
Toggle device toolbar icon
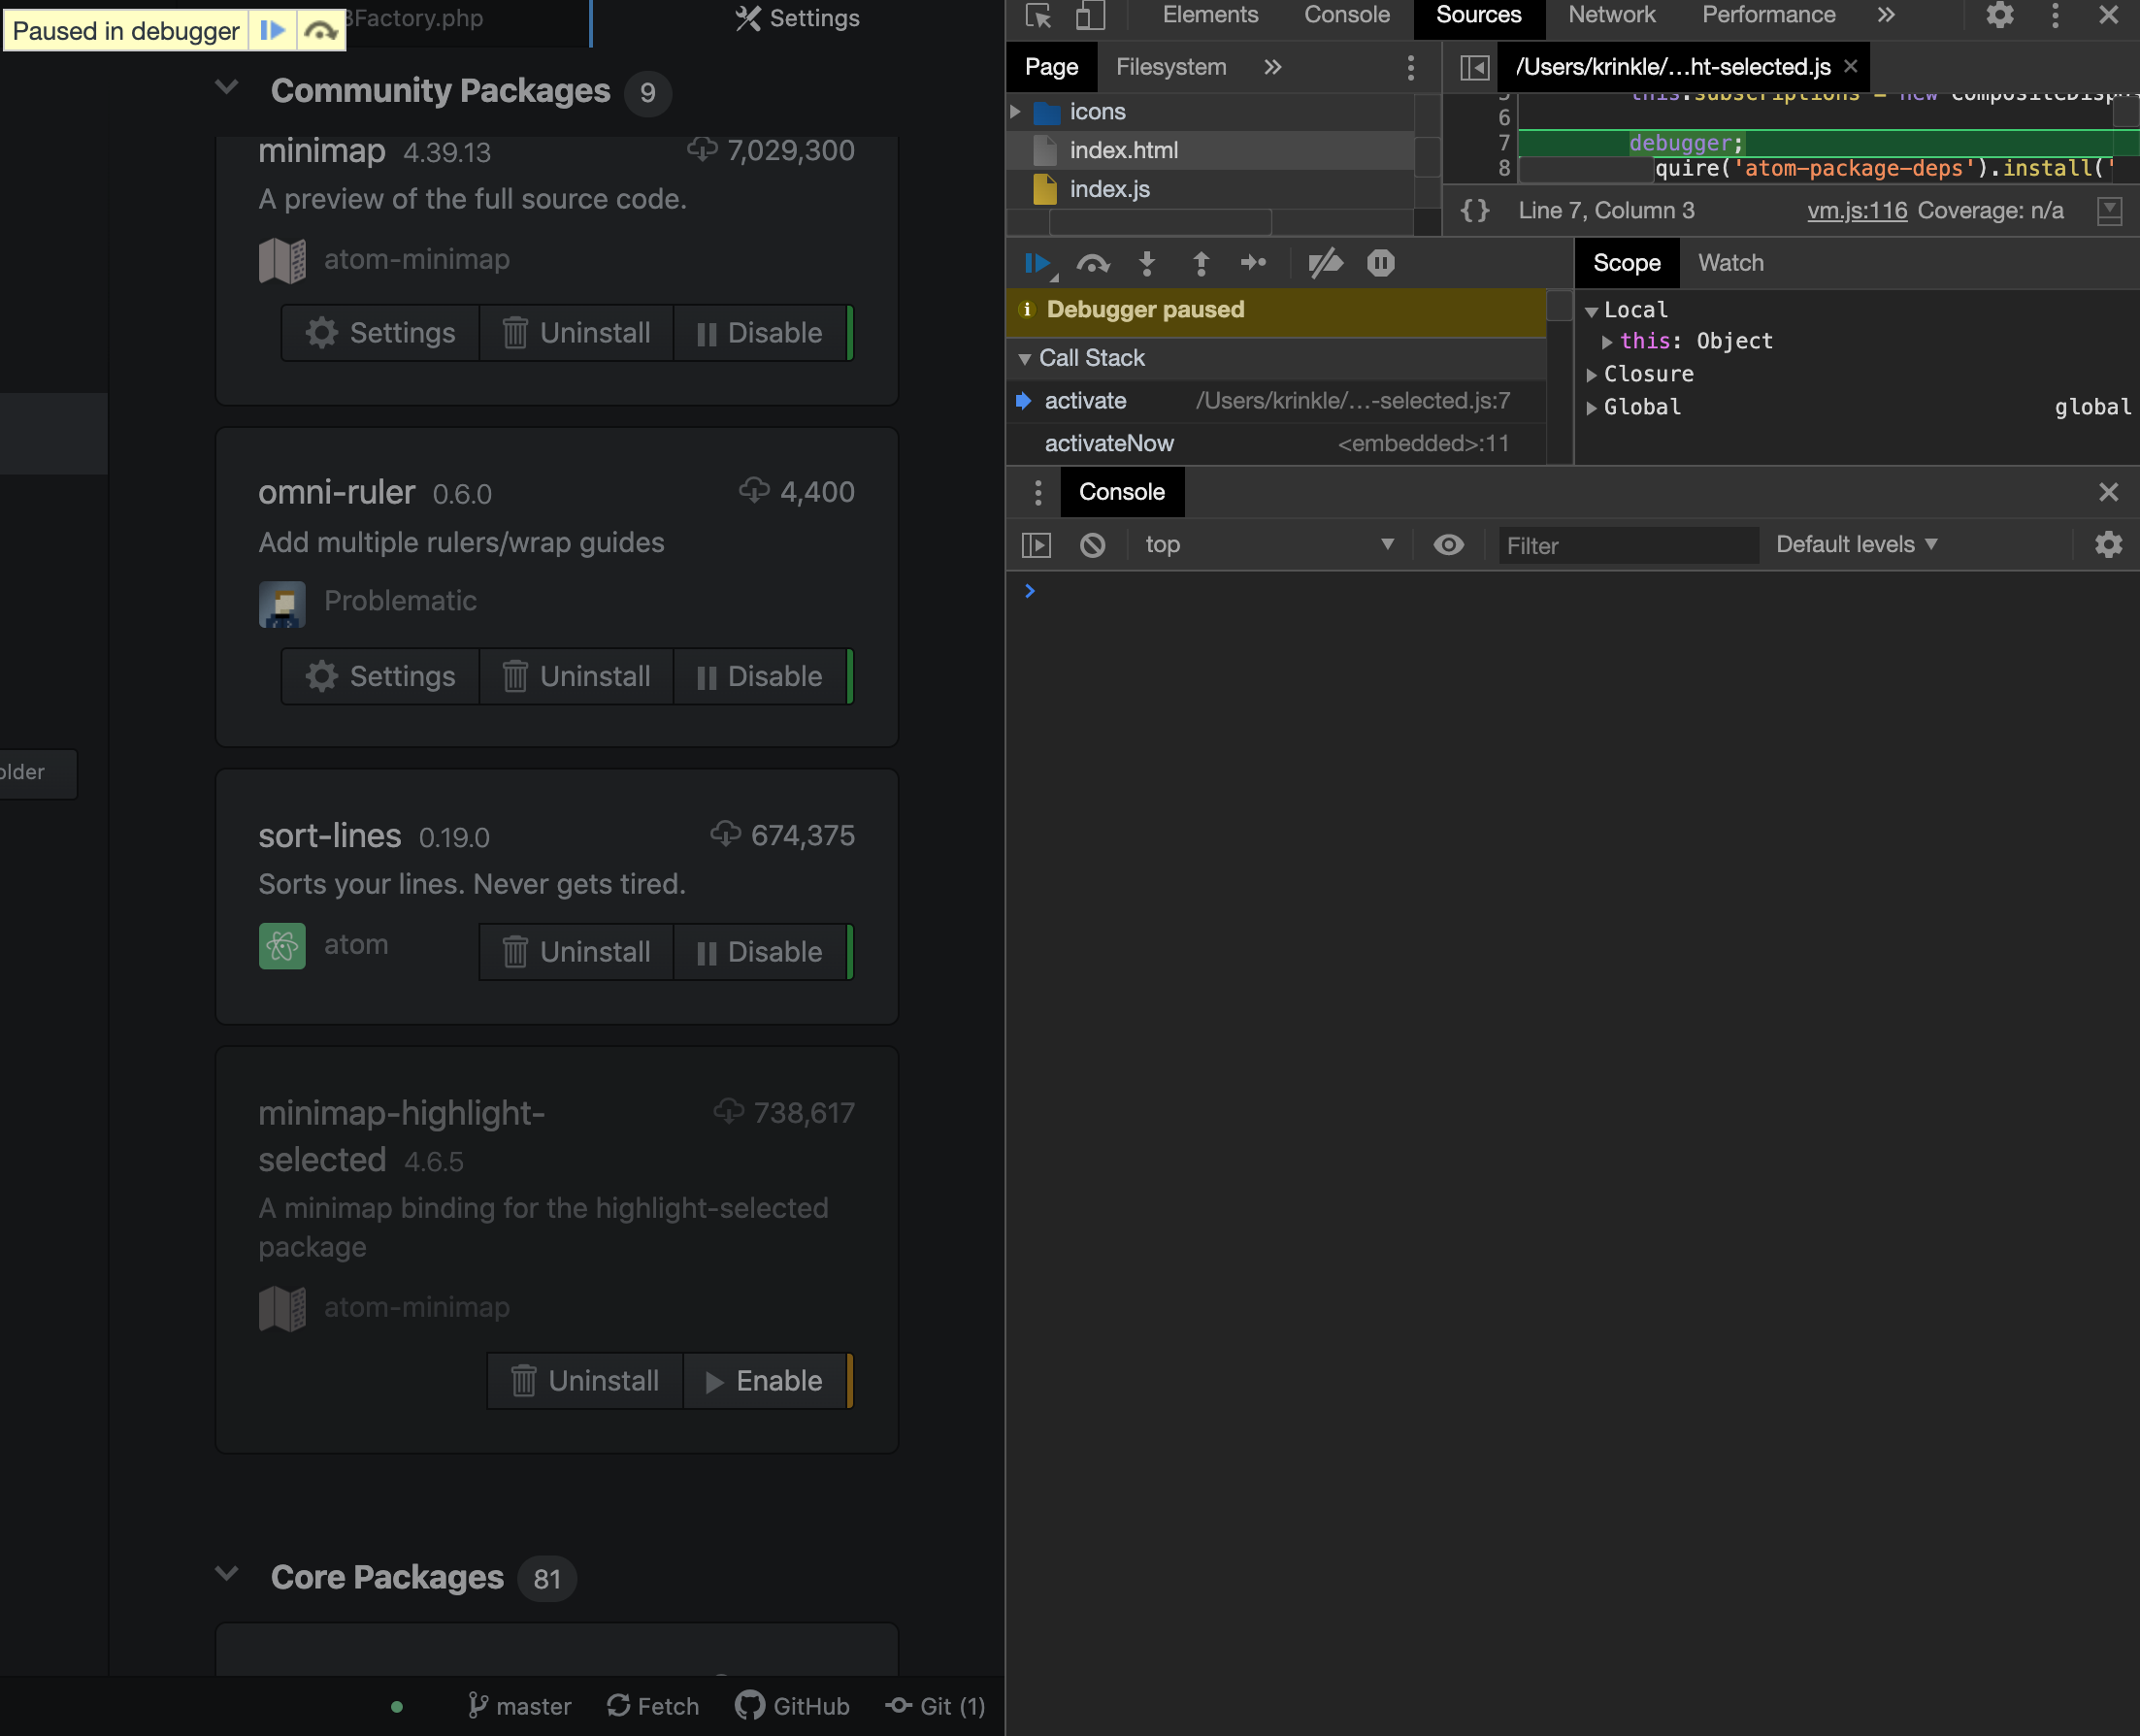pos(1090,15)
